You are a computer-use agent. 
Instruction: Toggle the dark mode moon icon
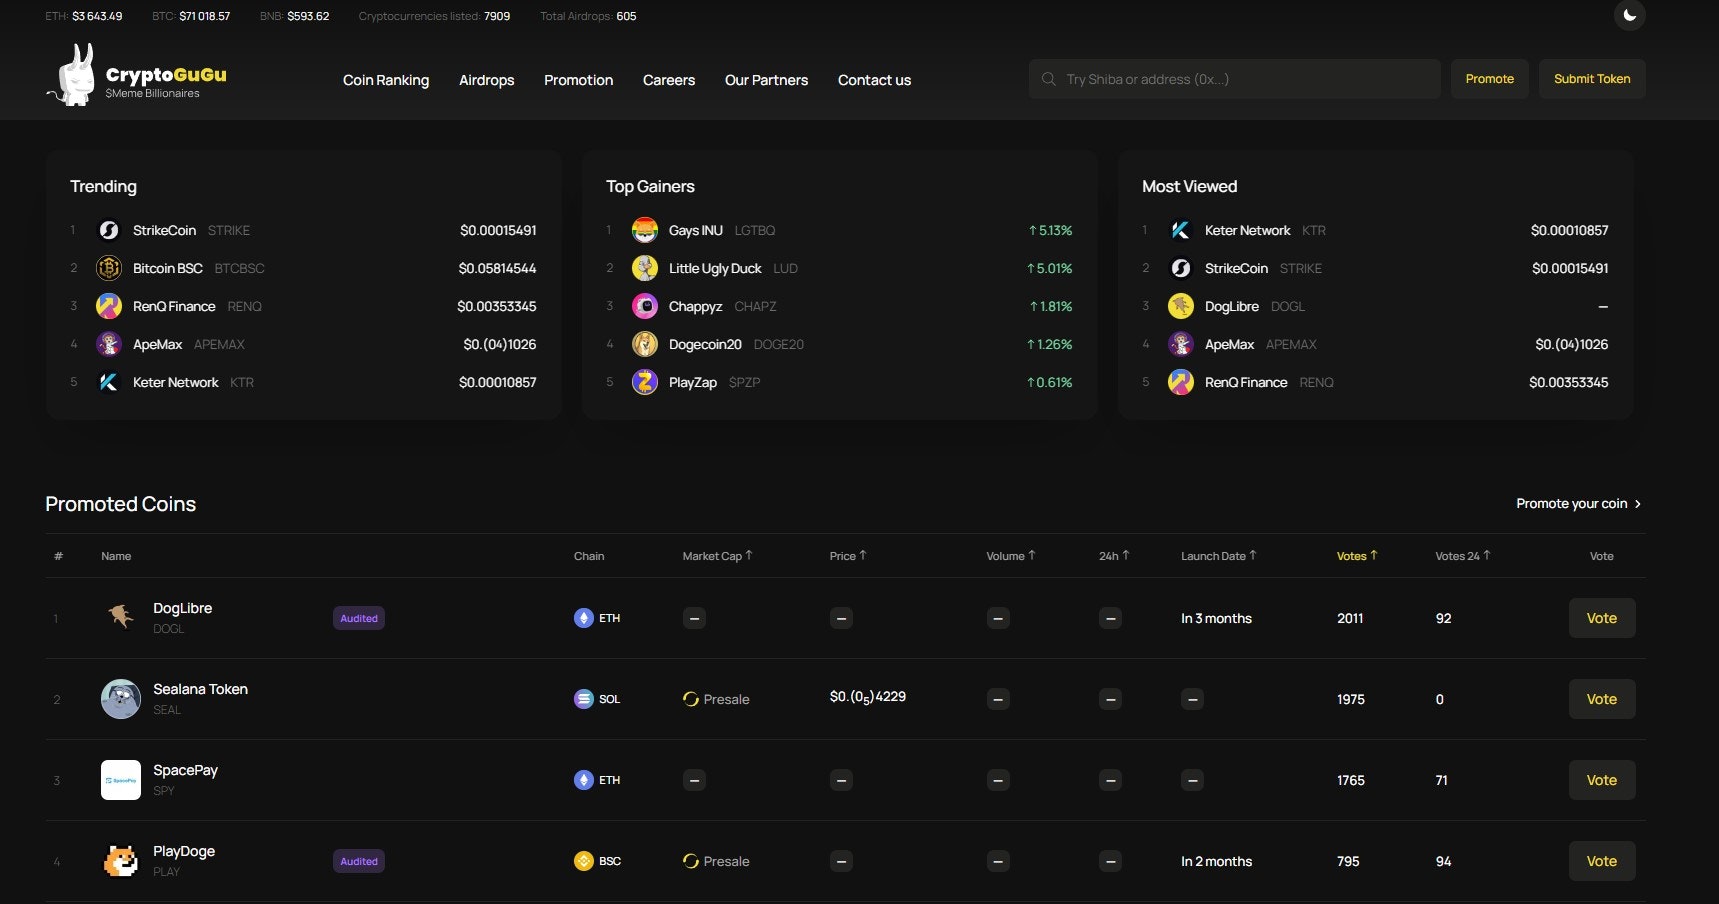click(1630, 15)
